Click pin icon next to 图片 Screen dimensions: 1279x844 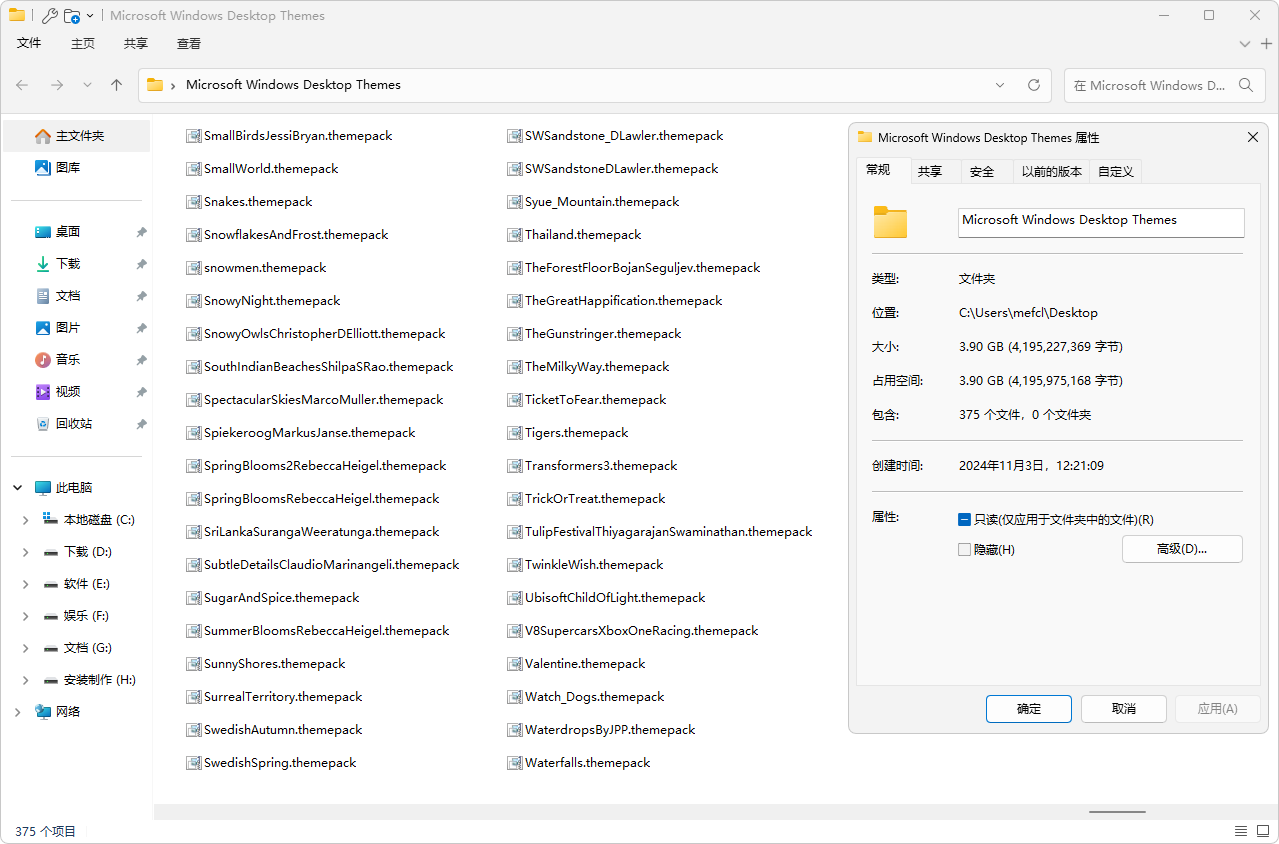tap(141, 328)
